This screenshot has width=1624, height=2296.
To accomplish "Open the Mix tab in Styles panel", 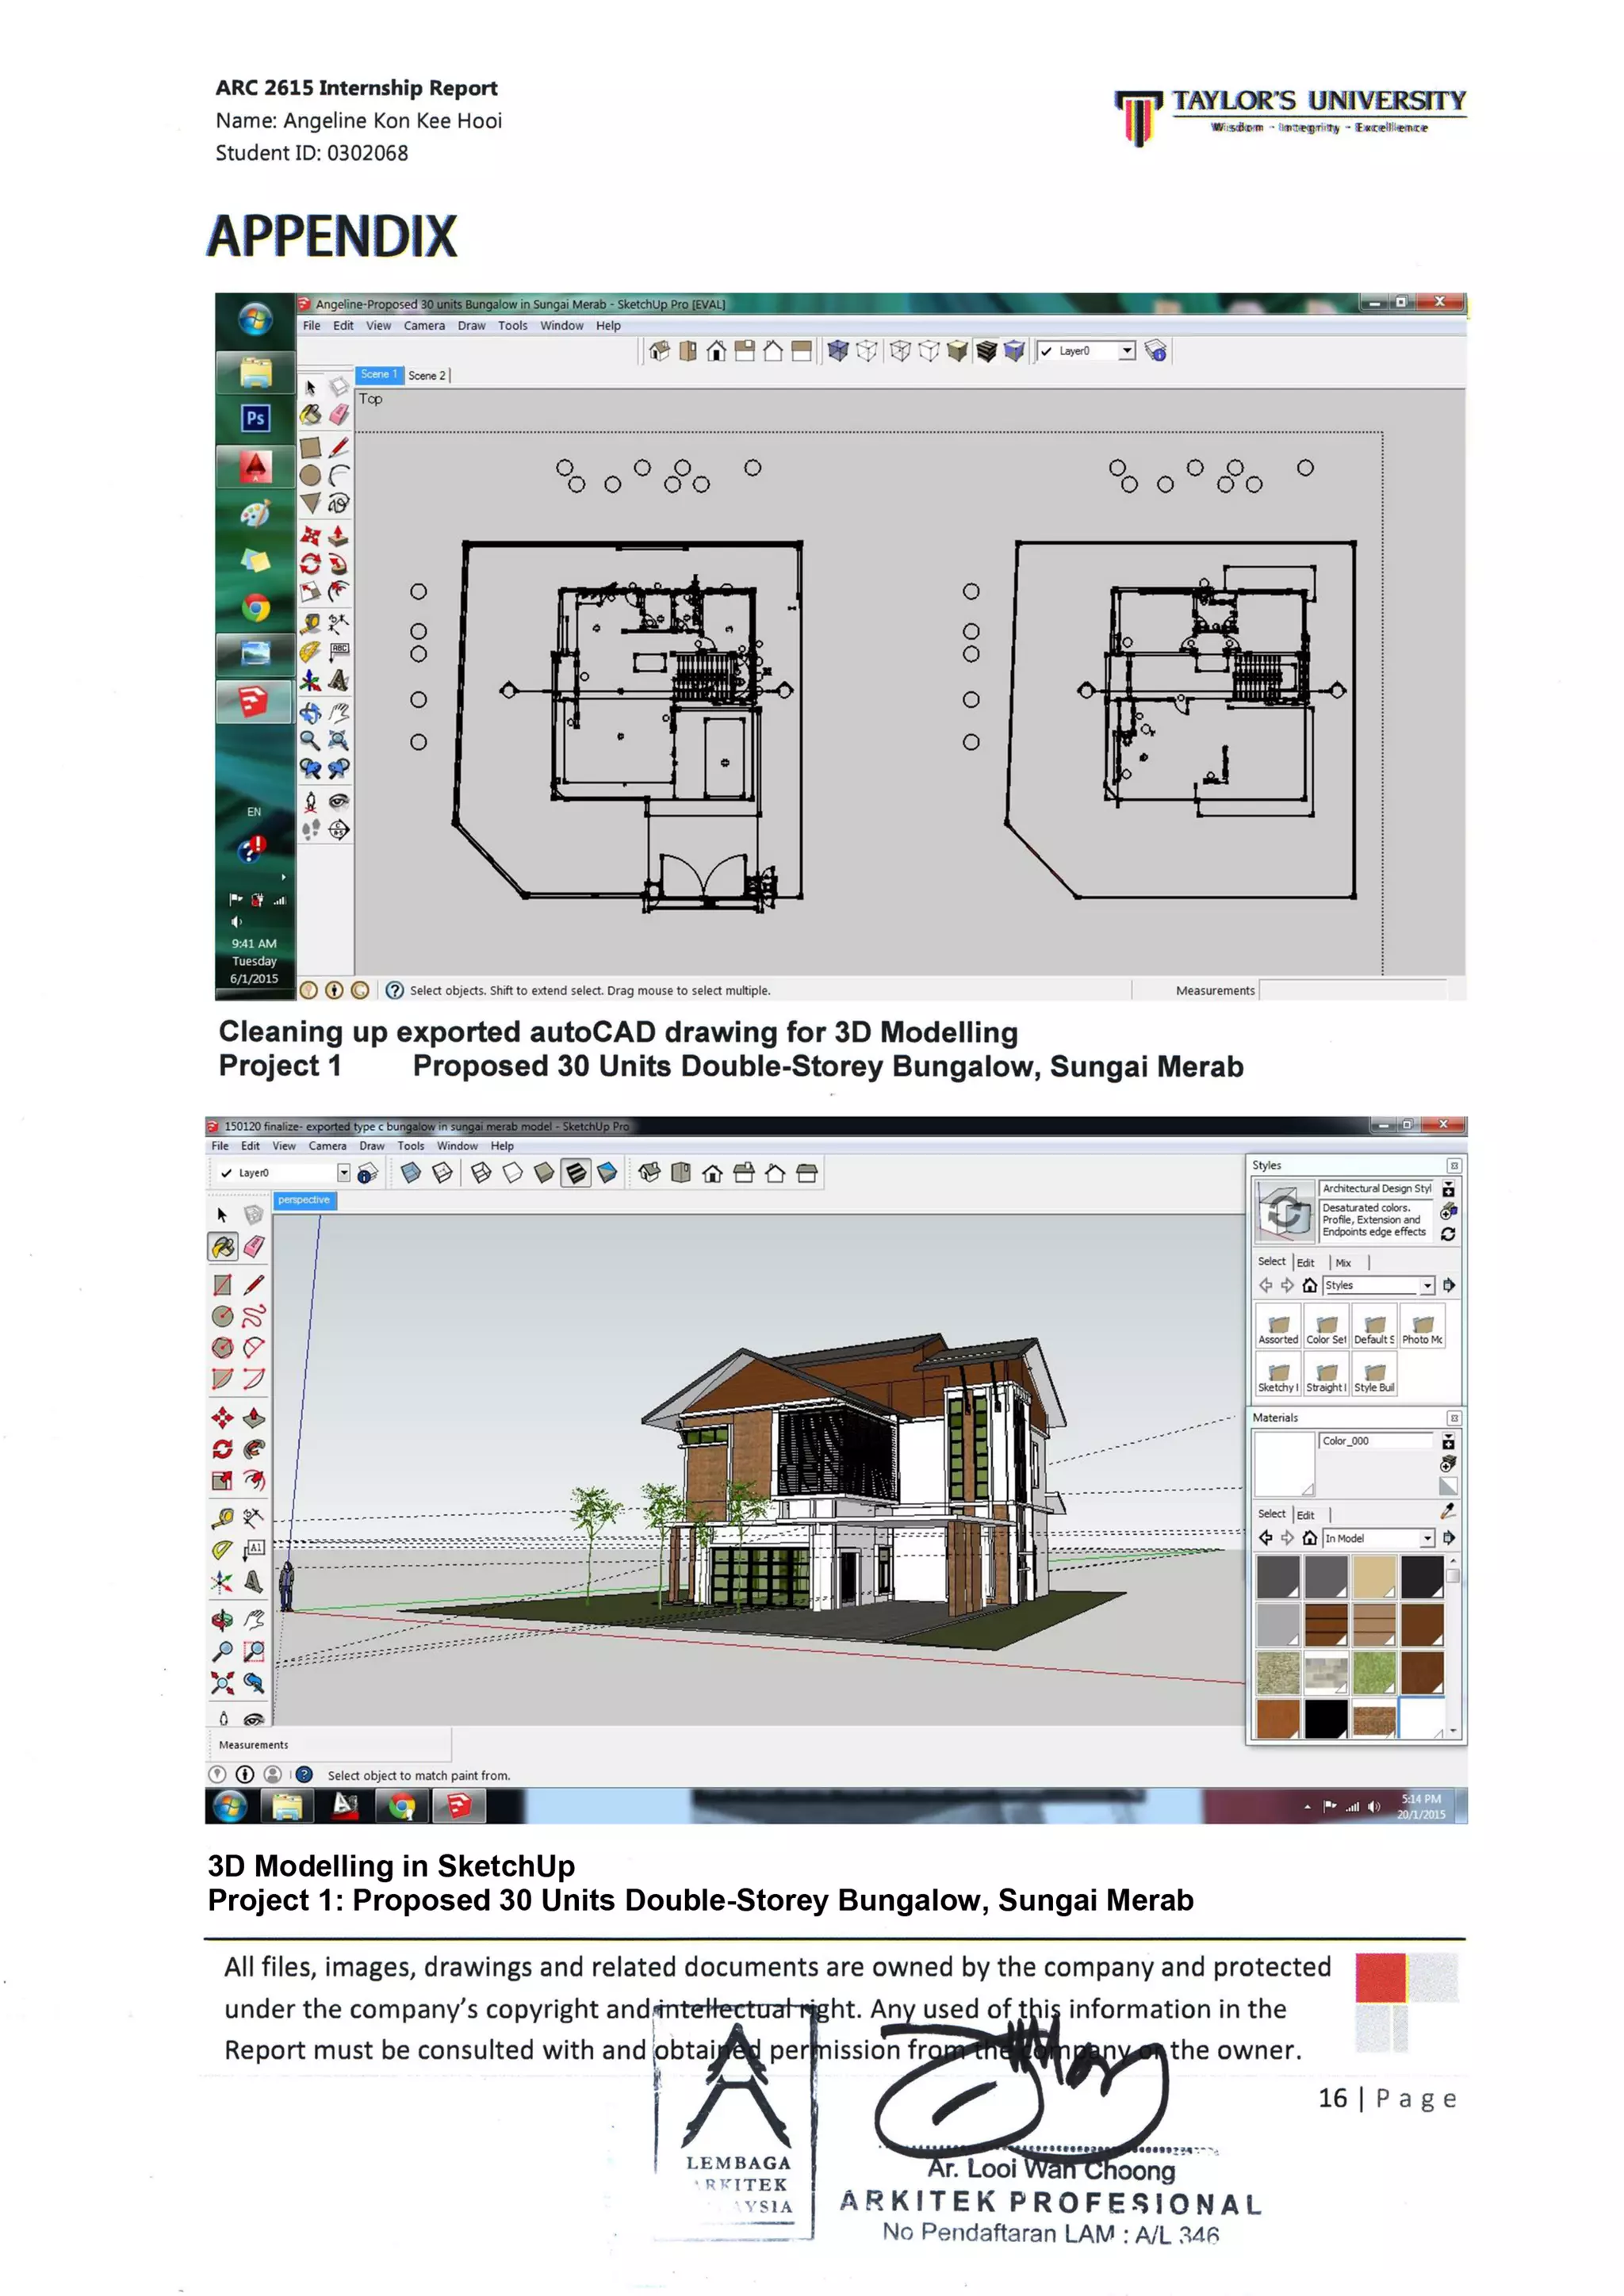I will 1343,1263.
